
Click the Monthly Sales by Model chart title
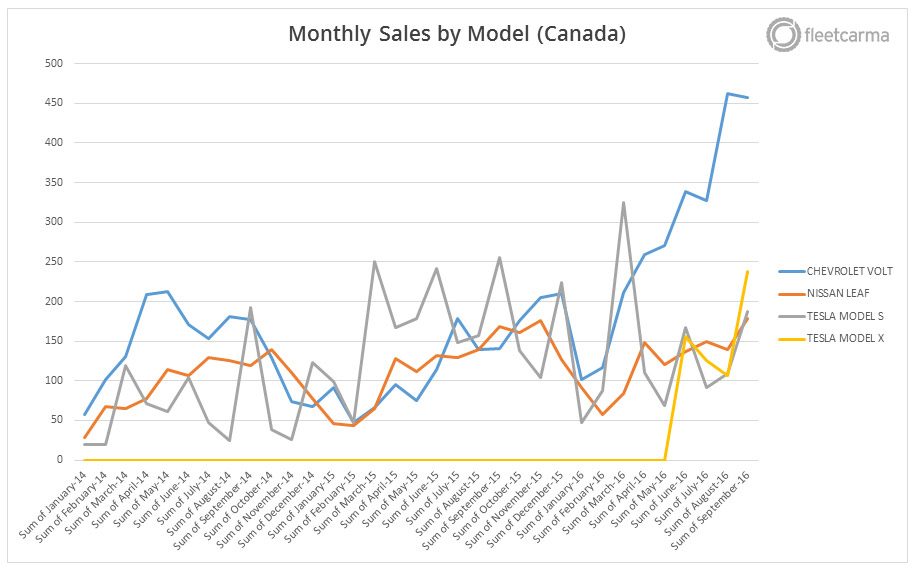pyautogui.click(x=457, y=33)
